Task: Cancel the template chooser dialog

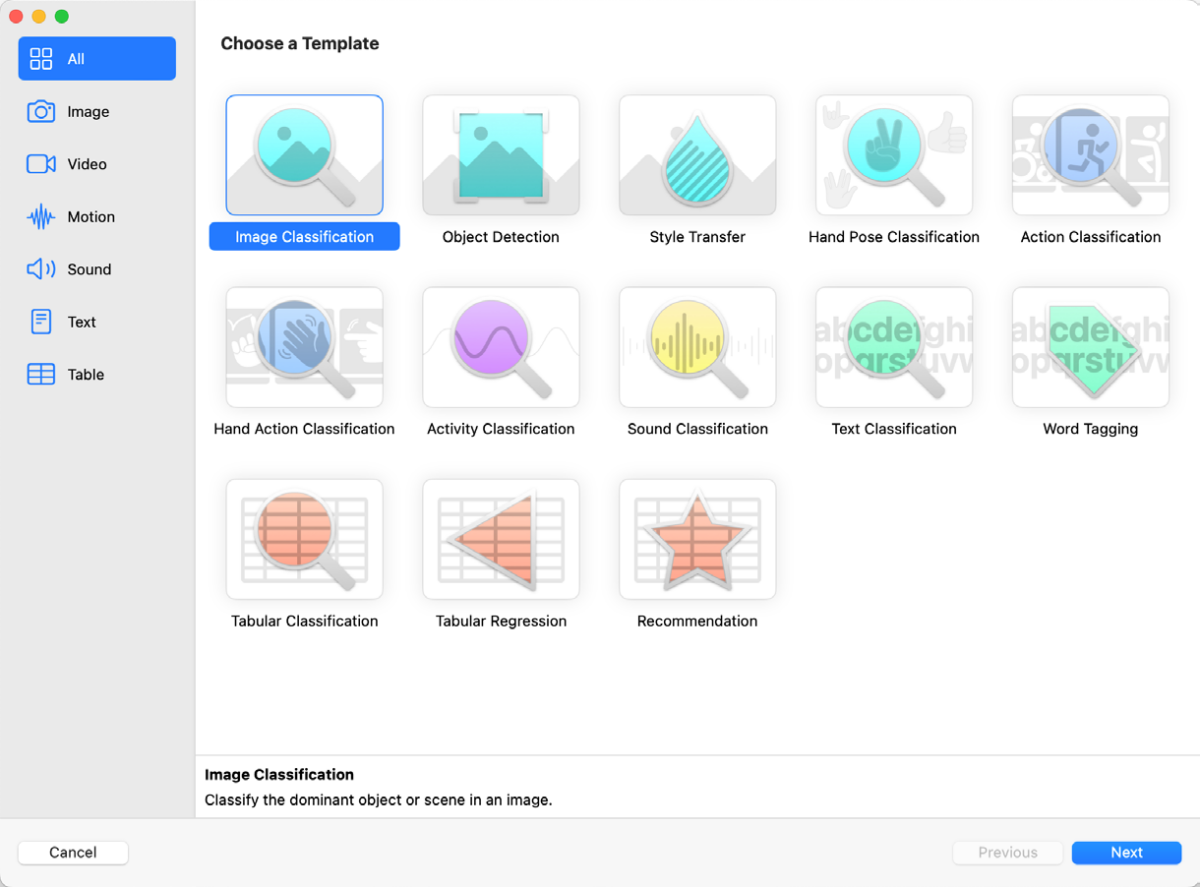Action: click(x=72, y=852)
